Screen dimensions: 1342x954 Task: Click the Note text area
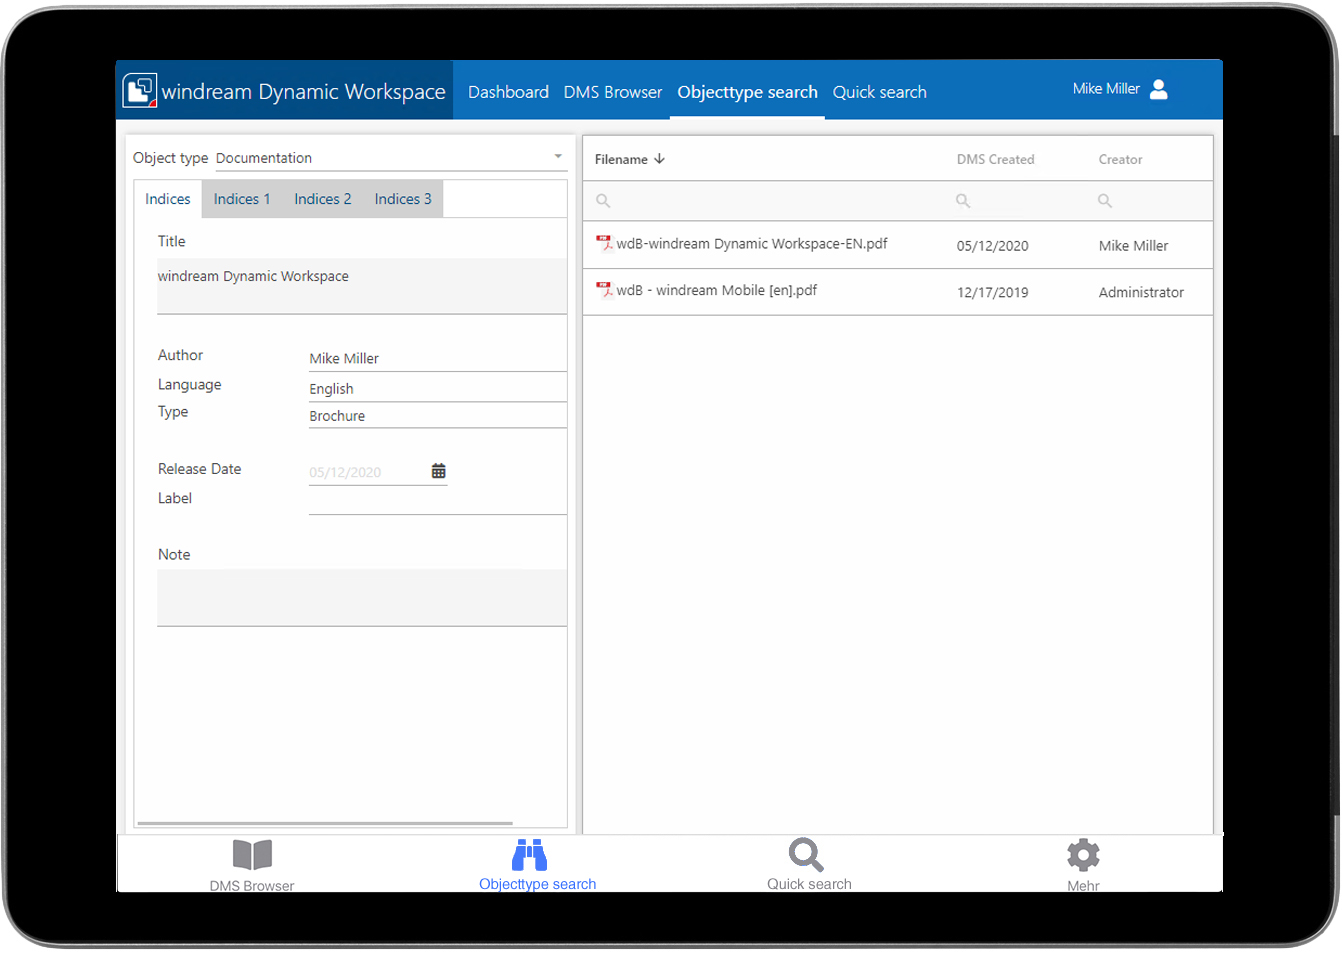click(x=362, y=598)
